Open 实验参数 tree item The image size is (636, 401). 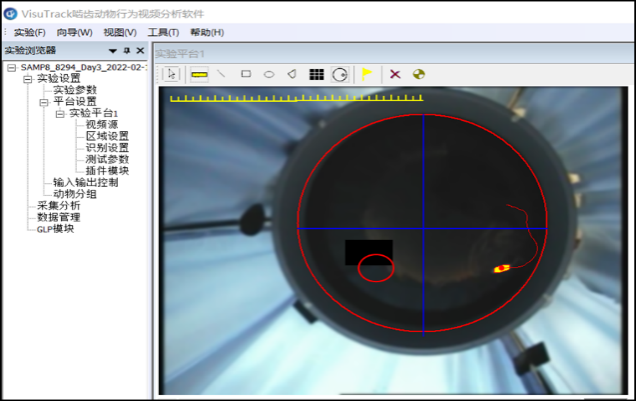coord(75,90)
